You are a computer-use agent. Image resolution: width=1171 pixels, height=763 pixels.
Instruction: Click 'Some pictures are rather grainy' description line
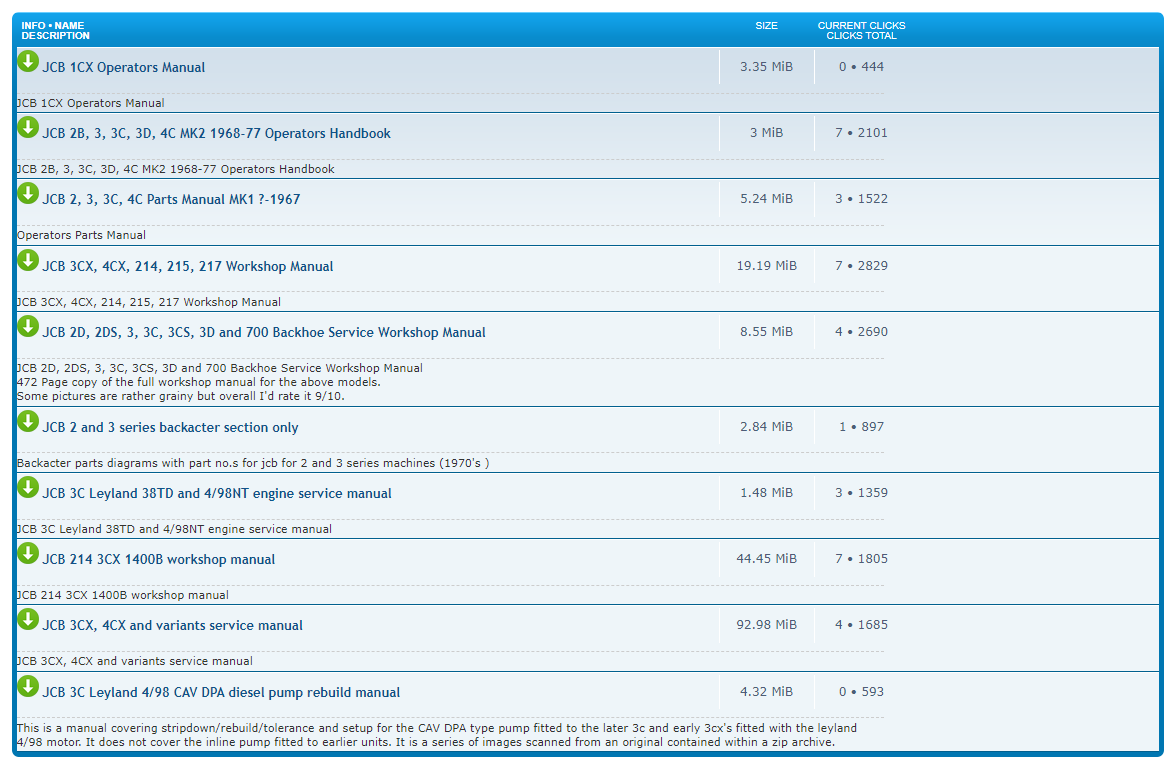tap(181, 396)
